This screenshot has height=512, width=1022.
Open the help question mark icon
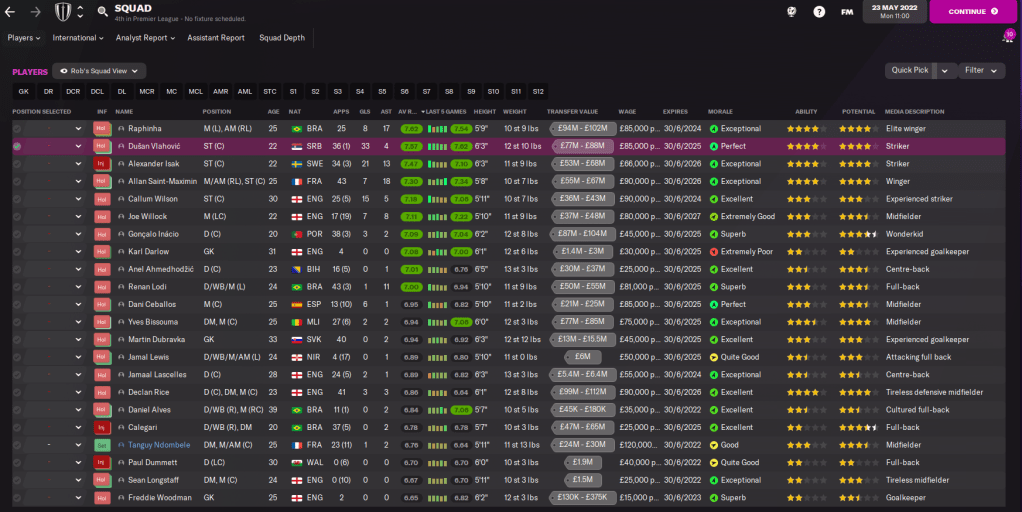point(819,12)
